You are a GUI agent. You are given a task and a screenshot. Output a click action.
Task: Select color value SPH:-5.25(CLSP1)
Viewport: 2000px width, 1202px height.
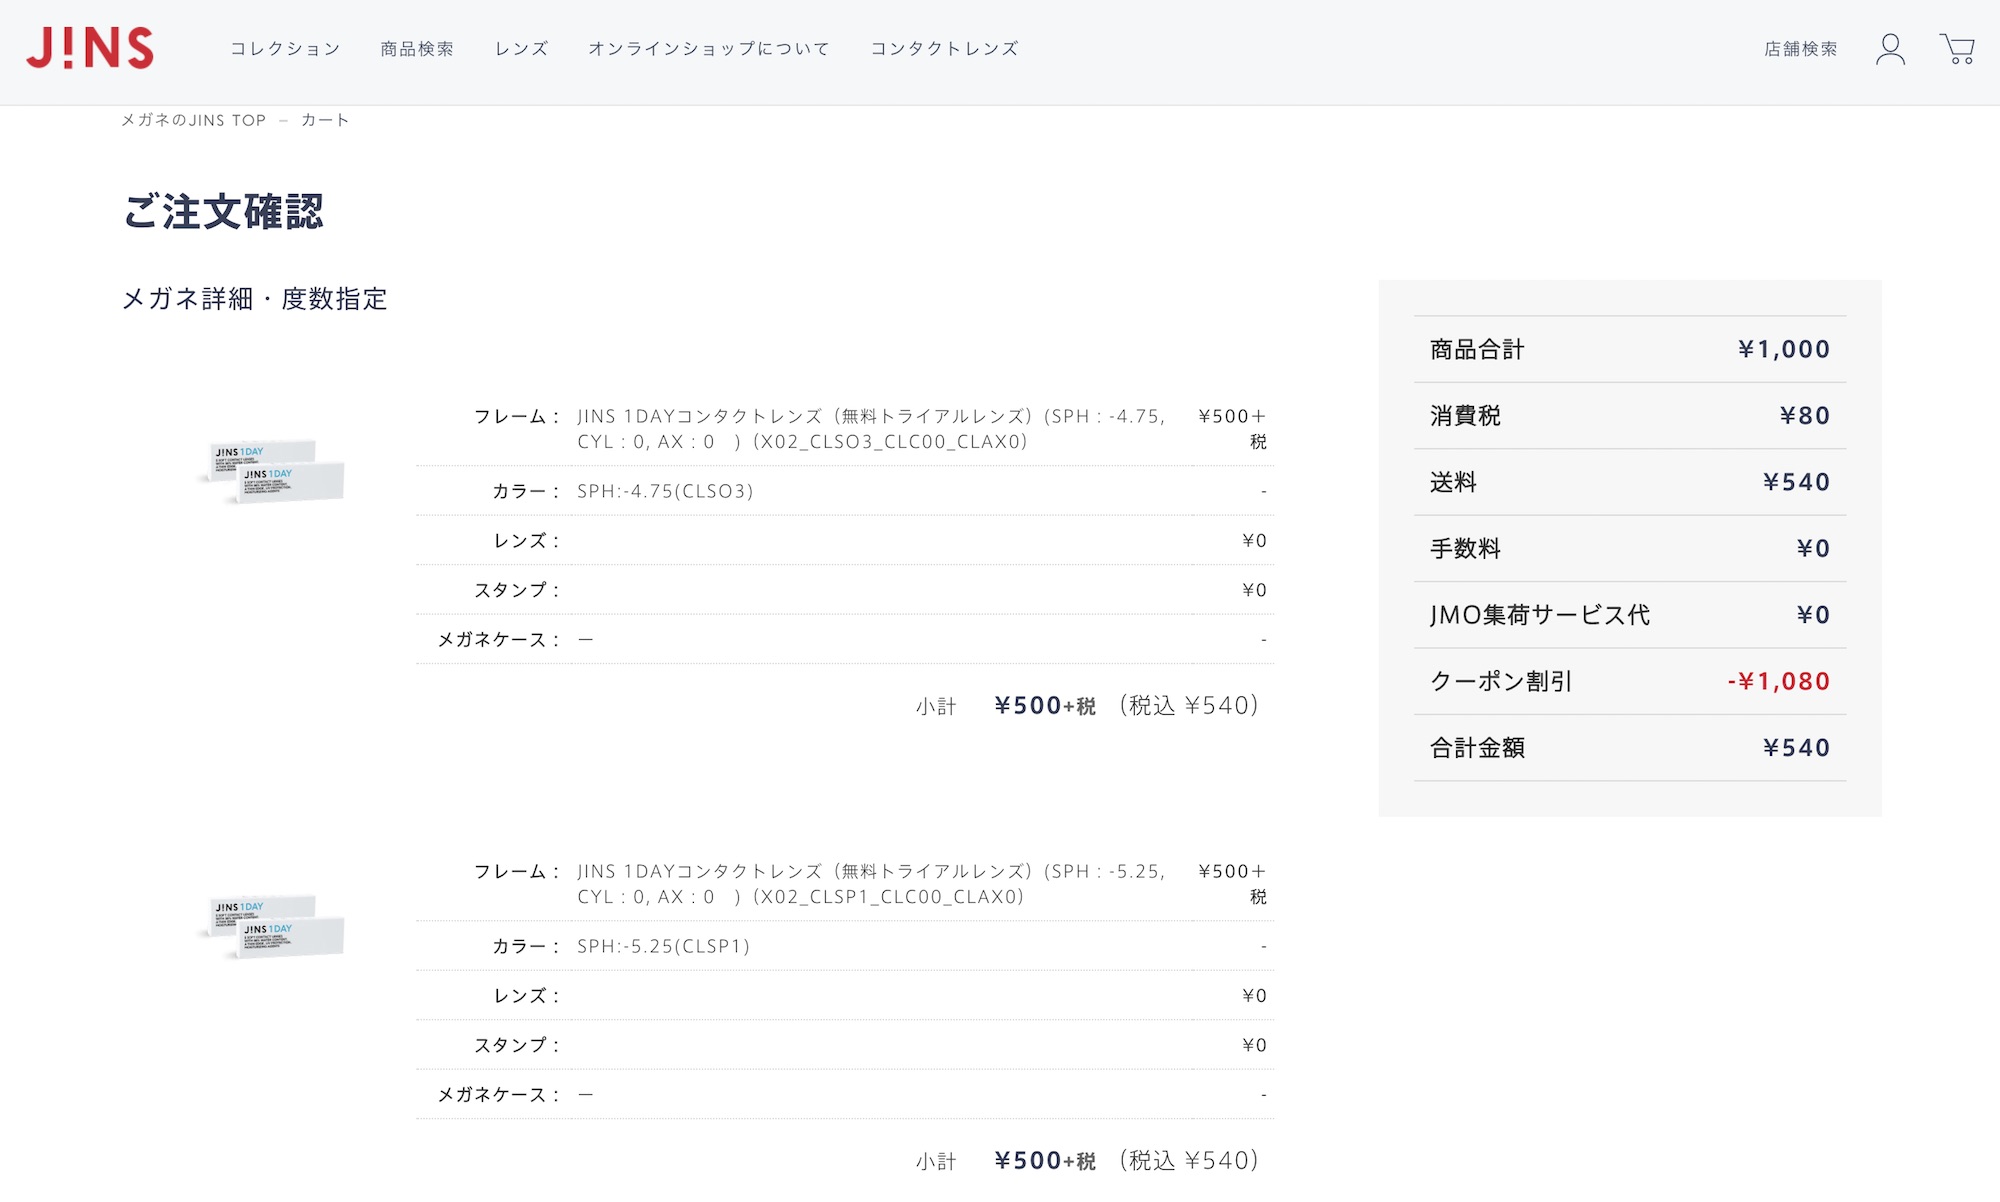click(663, 946)
